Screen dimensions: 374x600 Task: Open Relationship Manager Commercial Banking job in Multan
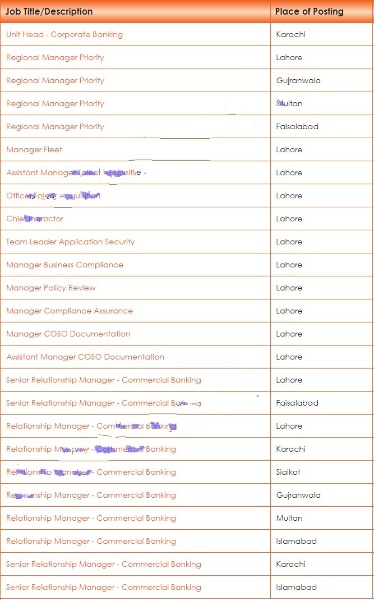pos(91,518)
